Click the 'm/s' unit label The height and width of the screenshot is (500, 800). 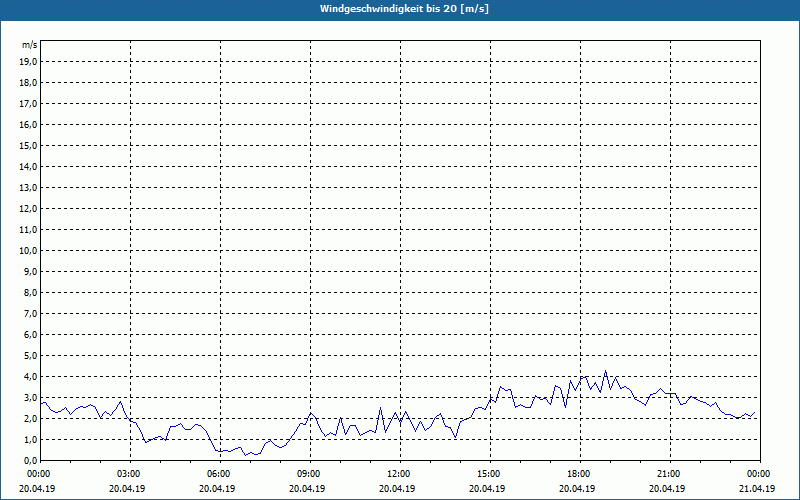click(x=30, y=45)
